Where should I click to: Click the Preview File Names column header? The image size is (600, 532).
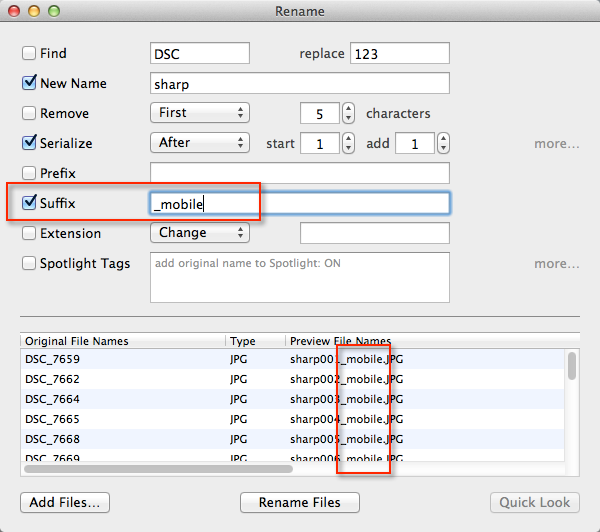click(340, 341)
